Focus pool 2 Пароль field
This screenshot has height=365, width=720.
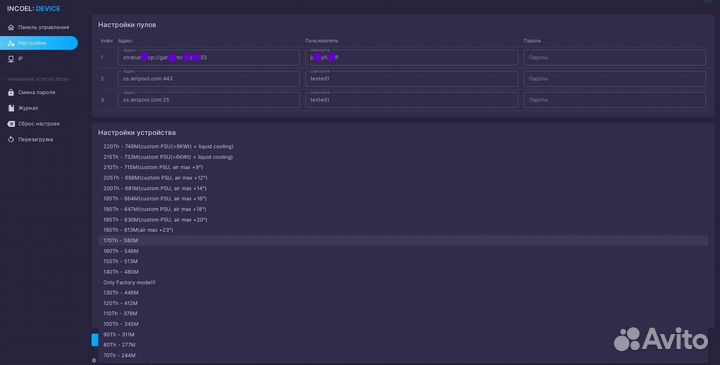point(615,79)
